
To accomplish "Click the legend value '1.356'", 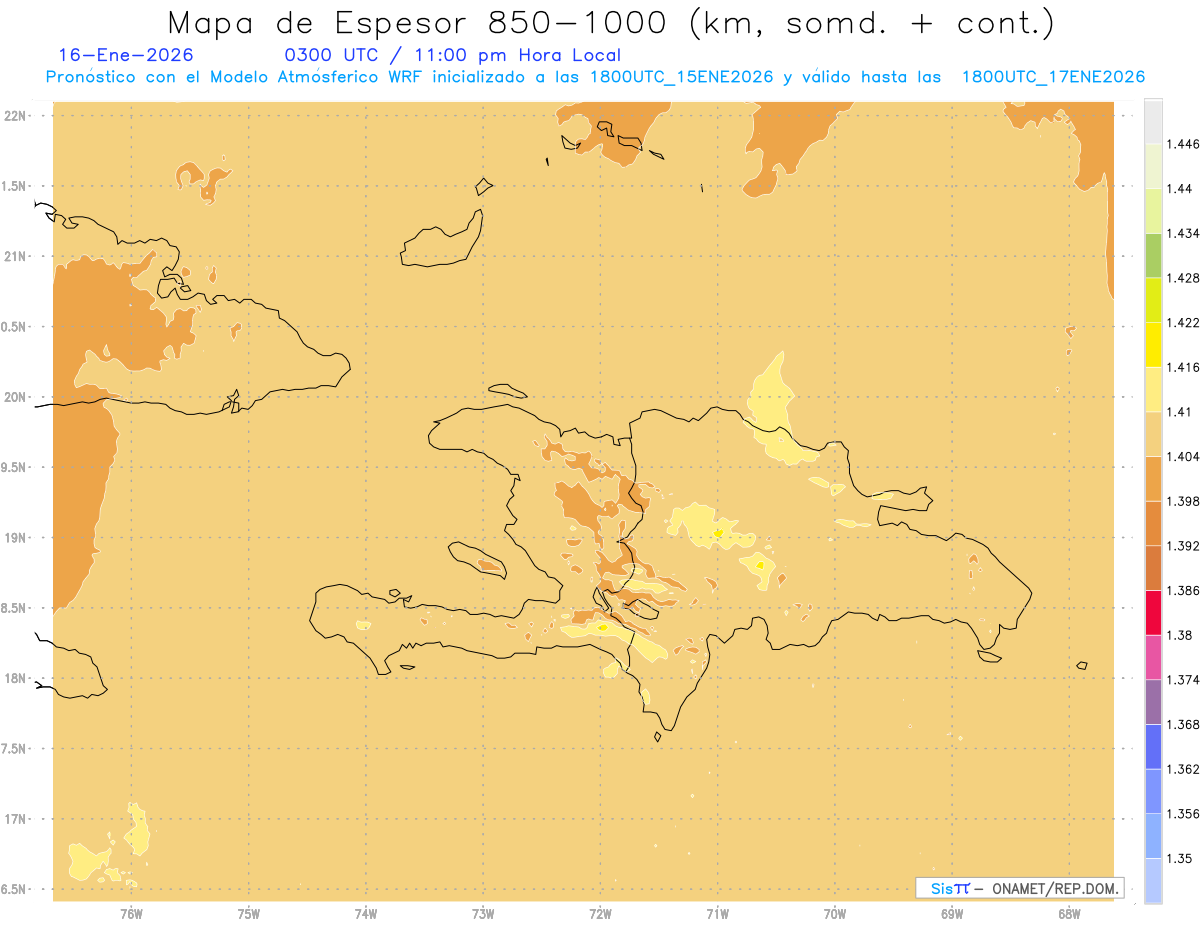I will tap(1183, 813).
